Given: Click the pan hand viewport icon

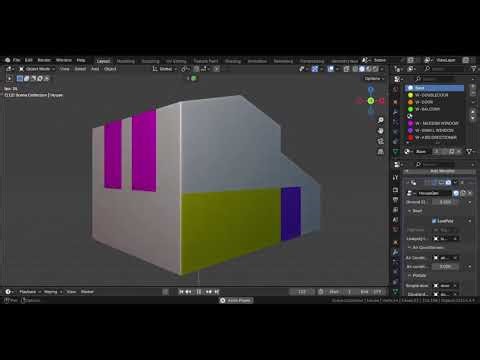Looking at the screenshot, I should [380, 131].
